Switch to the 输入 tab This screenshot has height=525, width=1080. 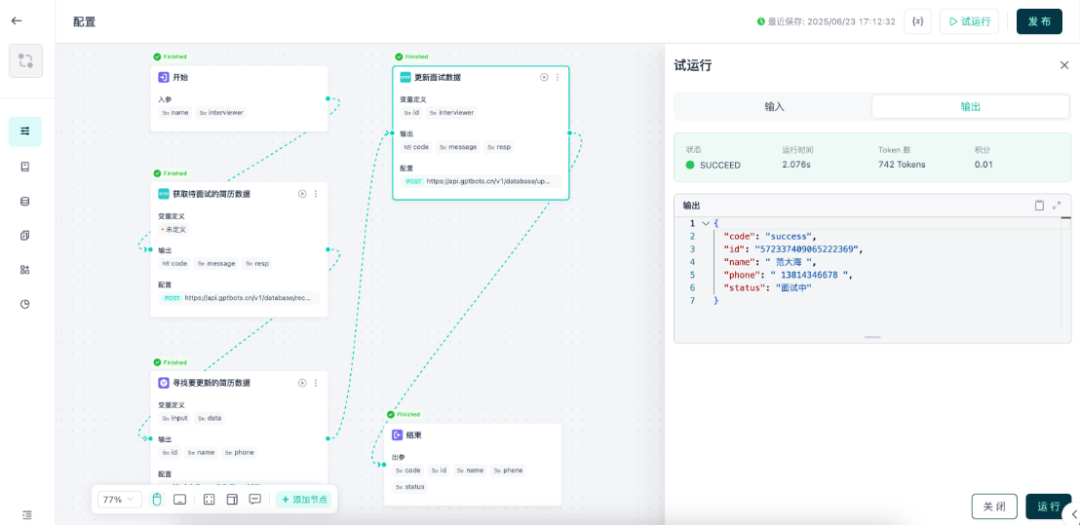774,107
